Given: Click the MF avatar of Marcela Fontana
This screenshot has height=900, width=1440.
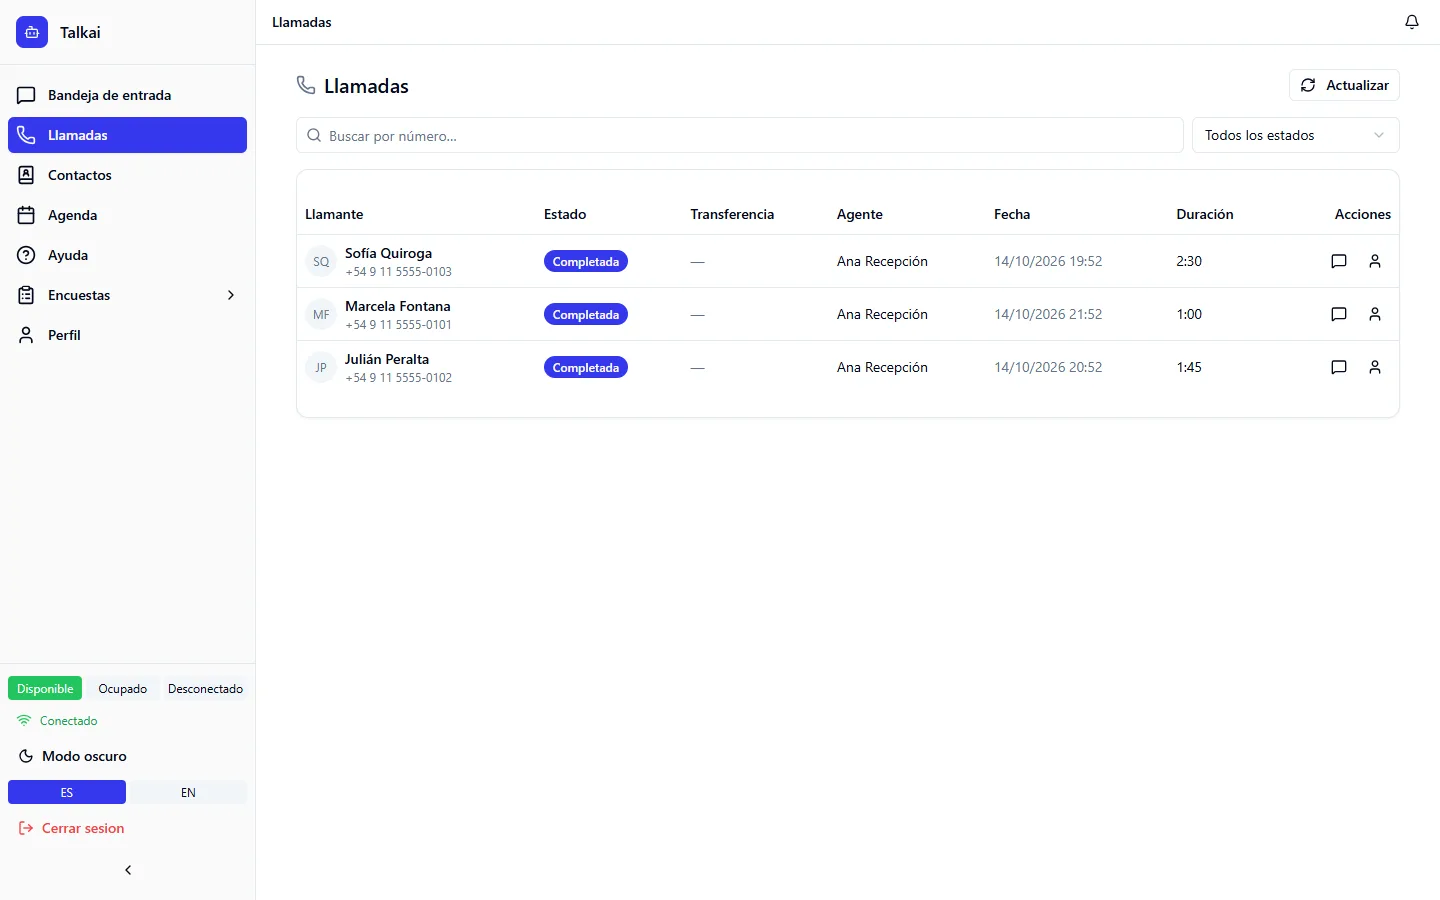Looking at the screenshot, I should coord(321,315).
